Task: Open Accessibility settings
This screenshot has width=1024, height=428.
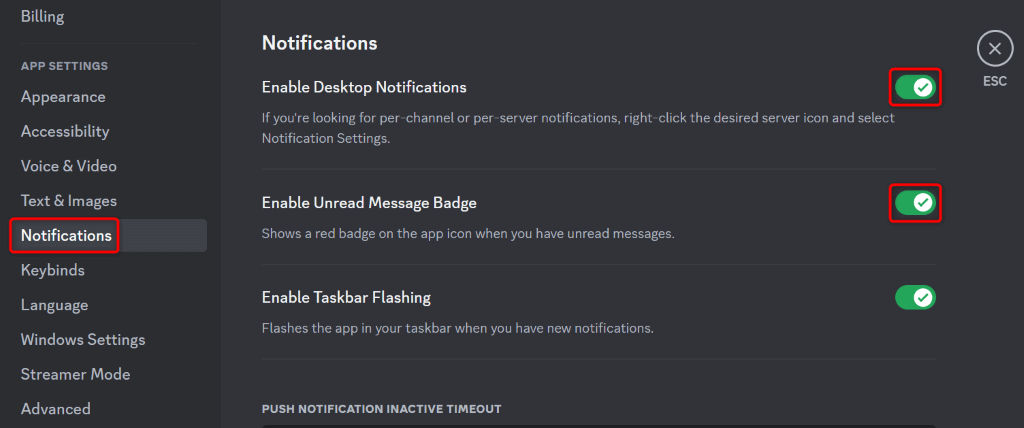Action: [x=65, y=131]
